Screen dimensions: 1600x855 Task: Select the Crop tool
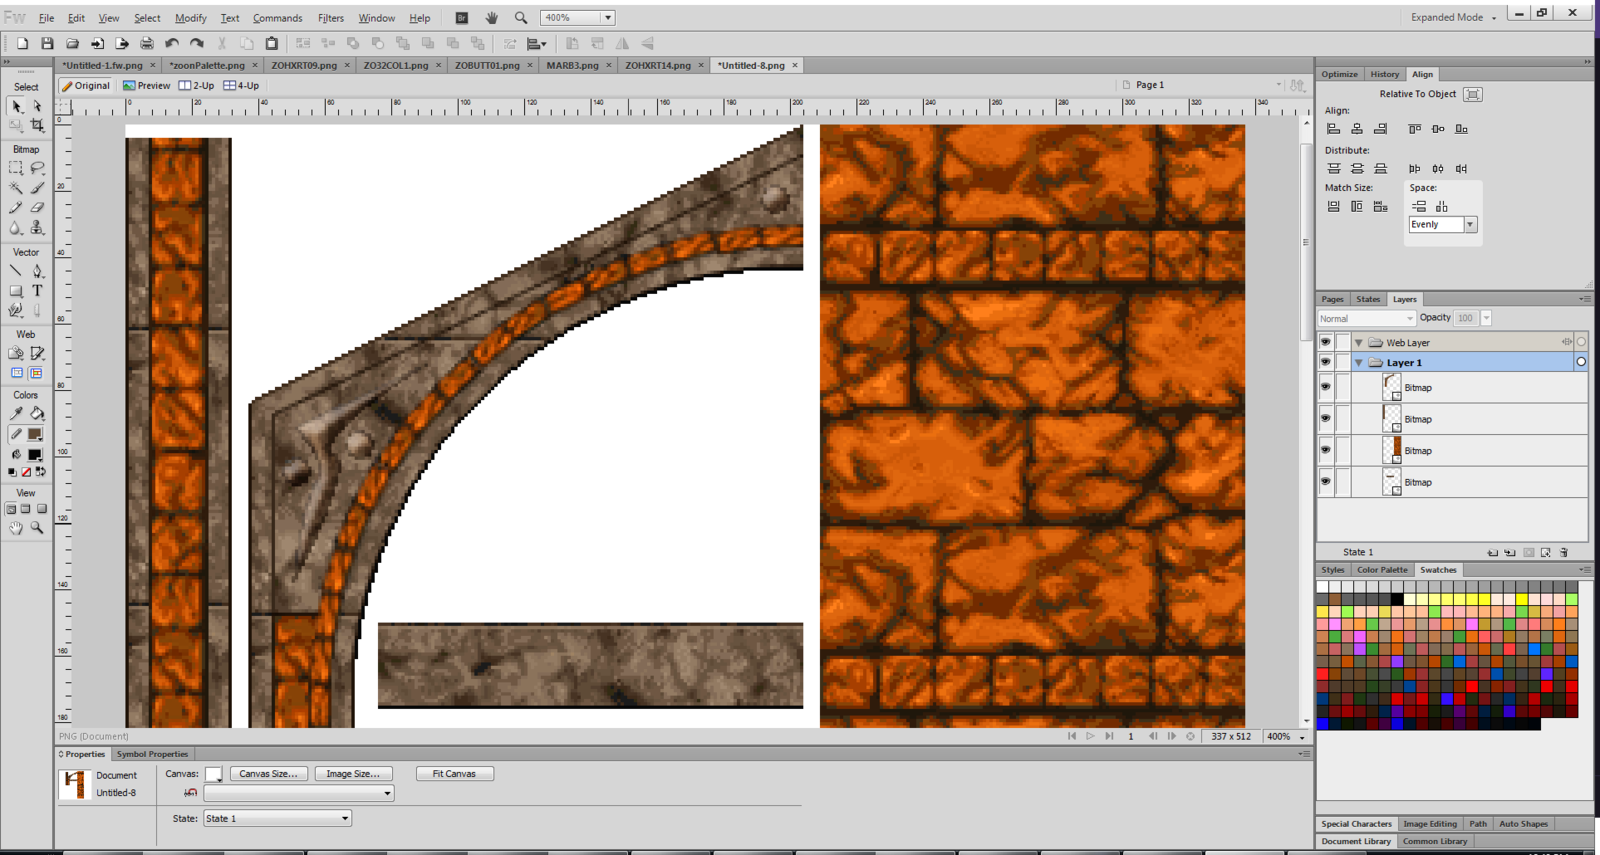(37, 125)
